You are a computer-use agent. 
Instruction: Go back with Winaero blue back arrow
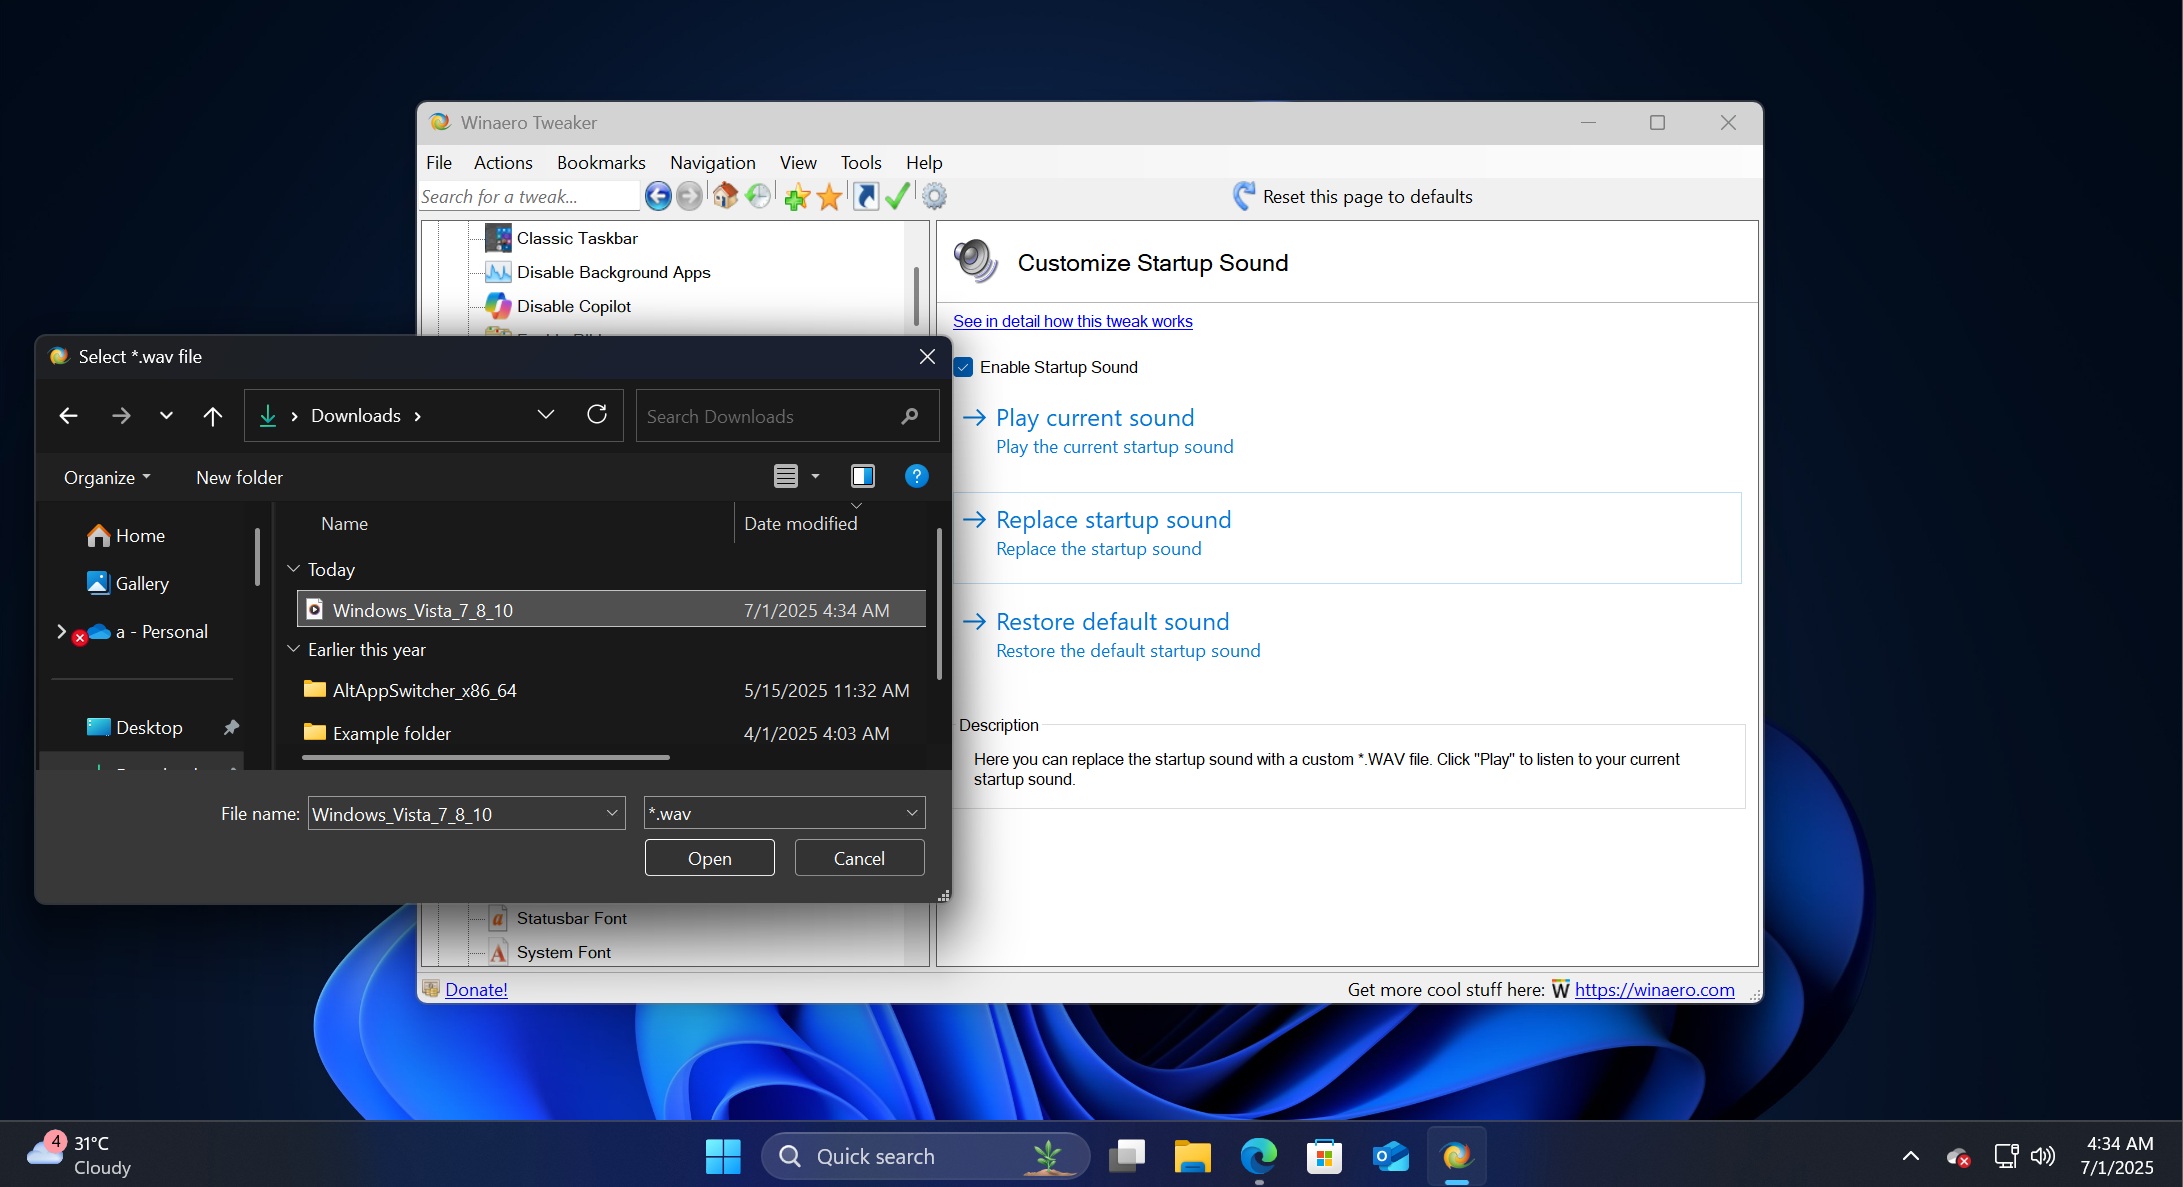[658, 196]
